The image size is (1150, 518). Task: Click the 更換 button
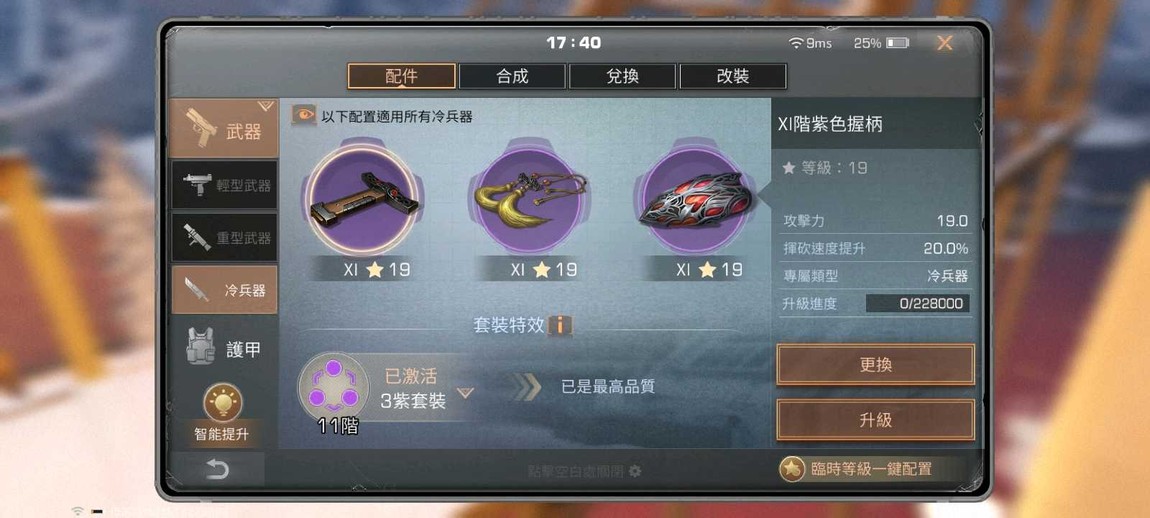pos(876,365)
